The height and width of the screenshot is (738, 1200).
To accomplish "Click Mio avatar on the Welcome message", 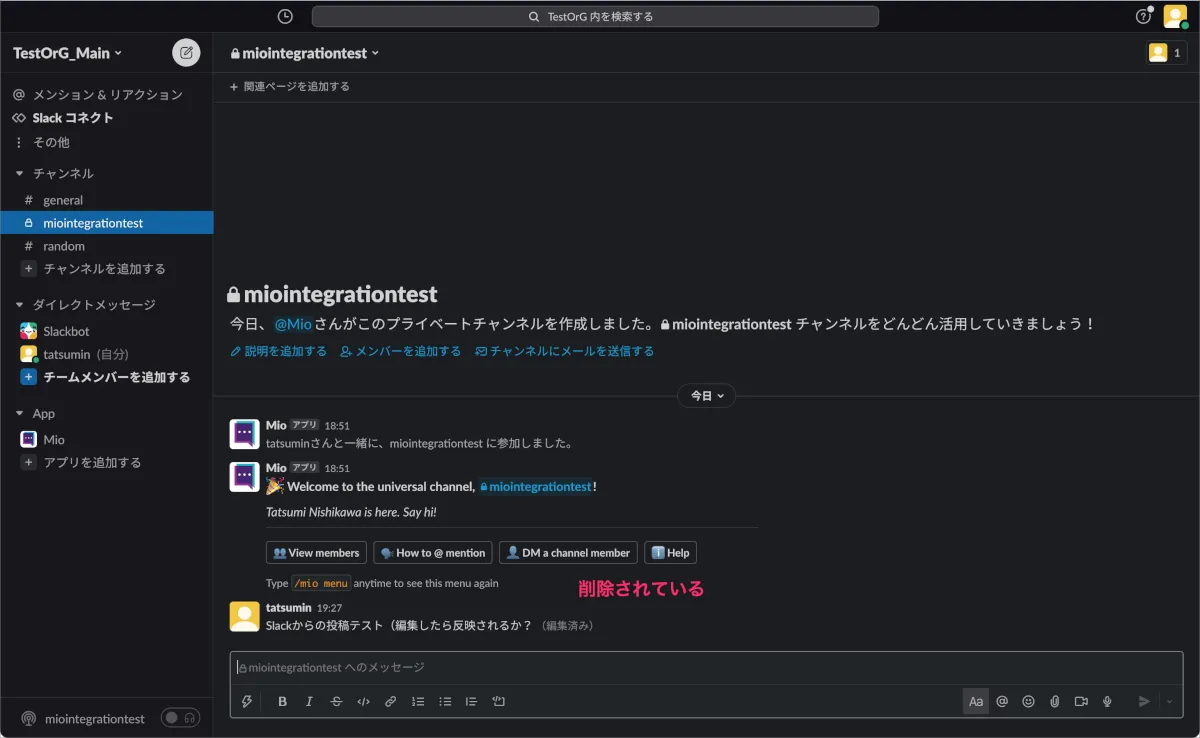I will click(245, 476).
